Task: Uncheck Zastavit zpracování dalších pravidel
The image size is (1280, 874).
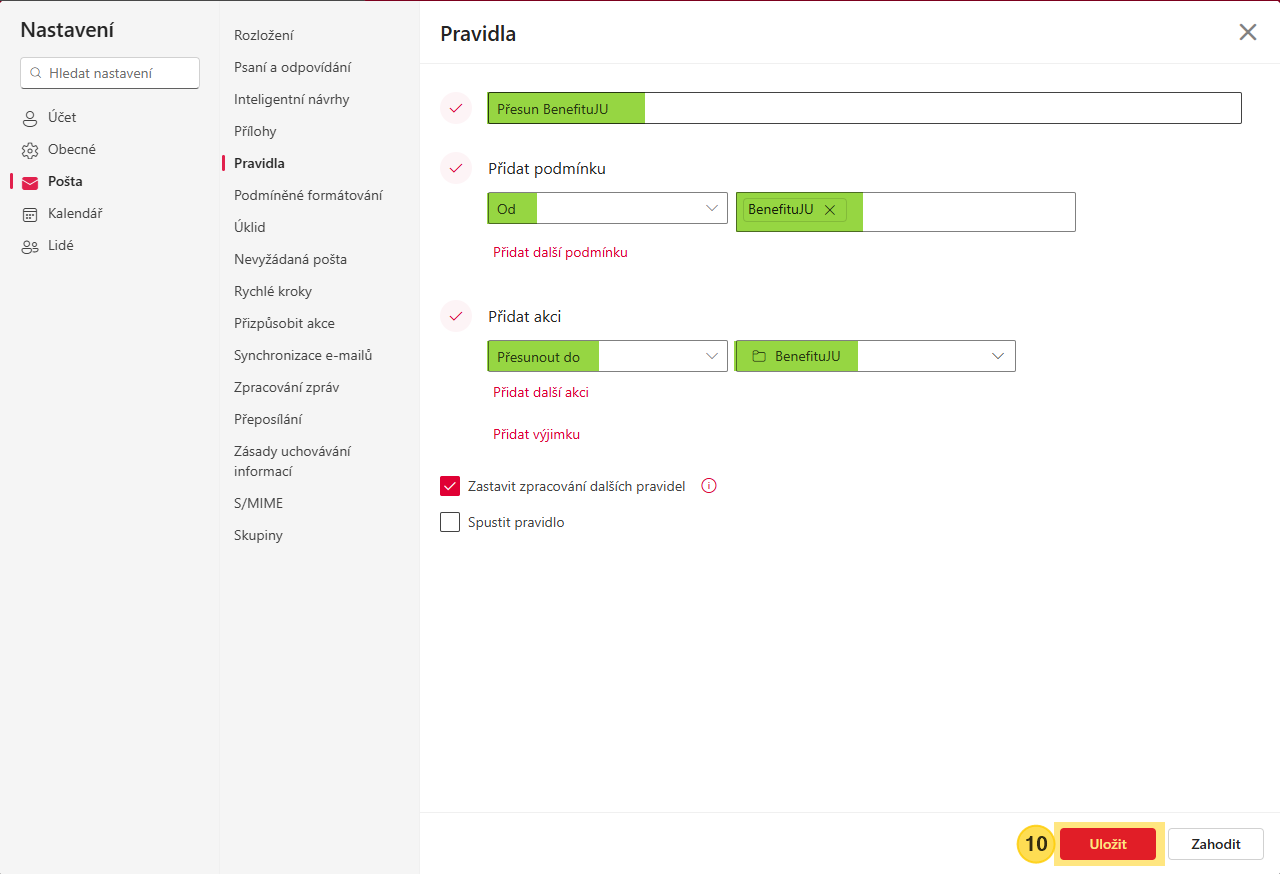Action: [x=450, y=486]
